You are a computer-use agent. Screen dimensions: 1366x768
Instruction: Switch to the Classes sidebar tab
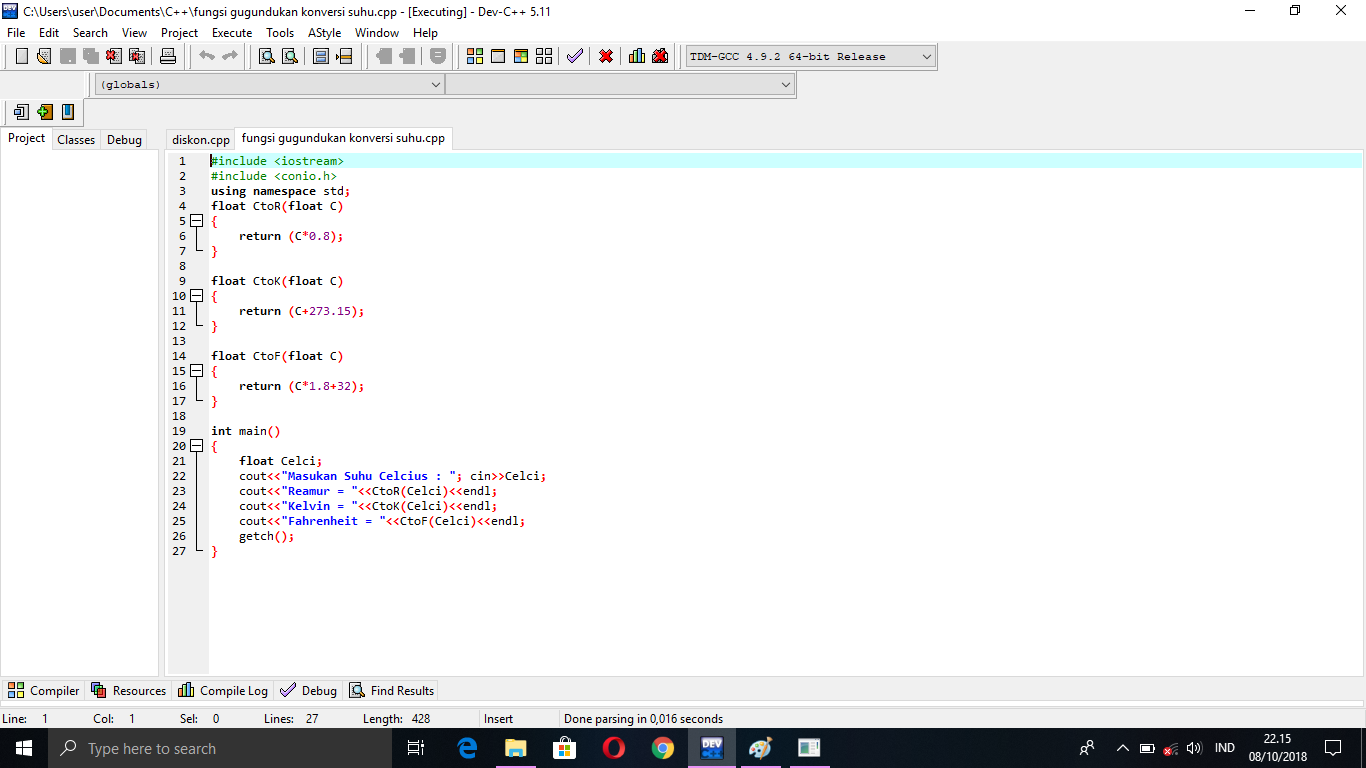pos(75,139)
